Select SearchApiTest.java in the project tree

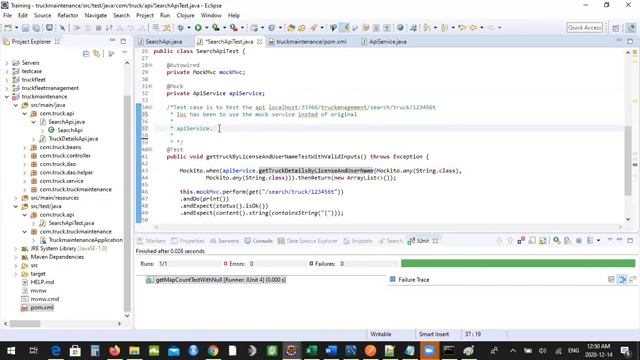[71, 223]
